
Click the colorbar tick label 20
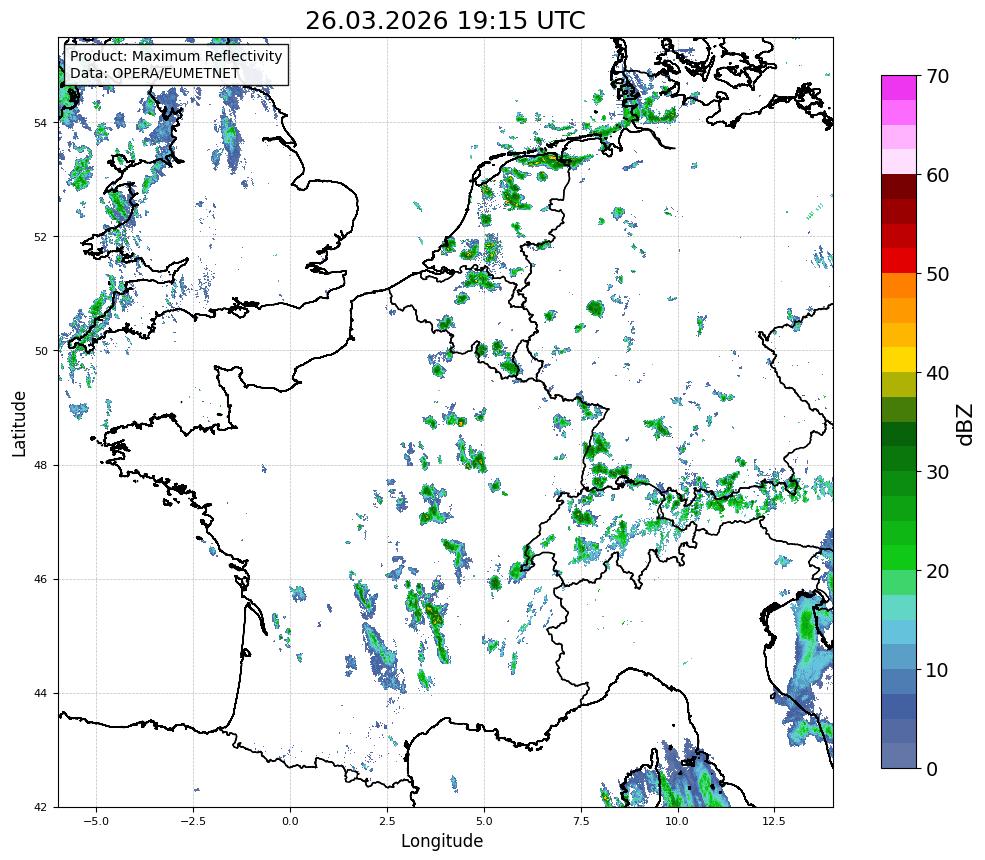937,571
